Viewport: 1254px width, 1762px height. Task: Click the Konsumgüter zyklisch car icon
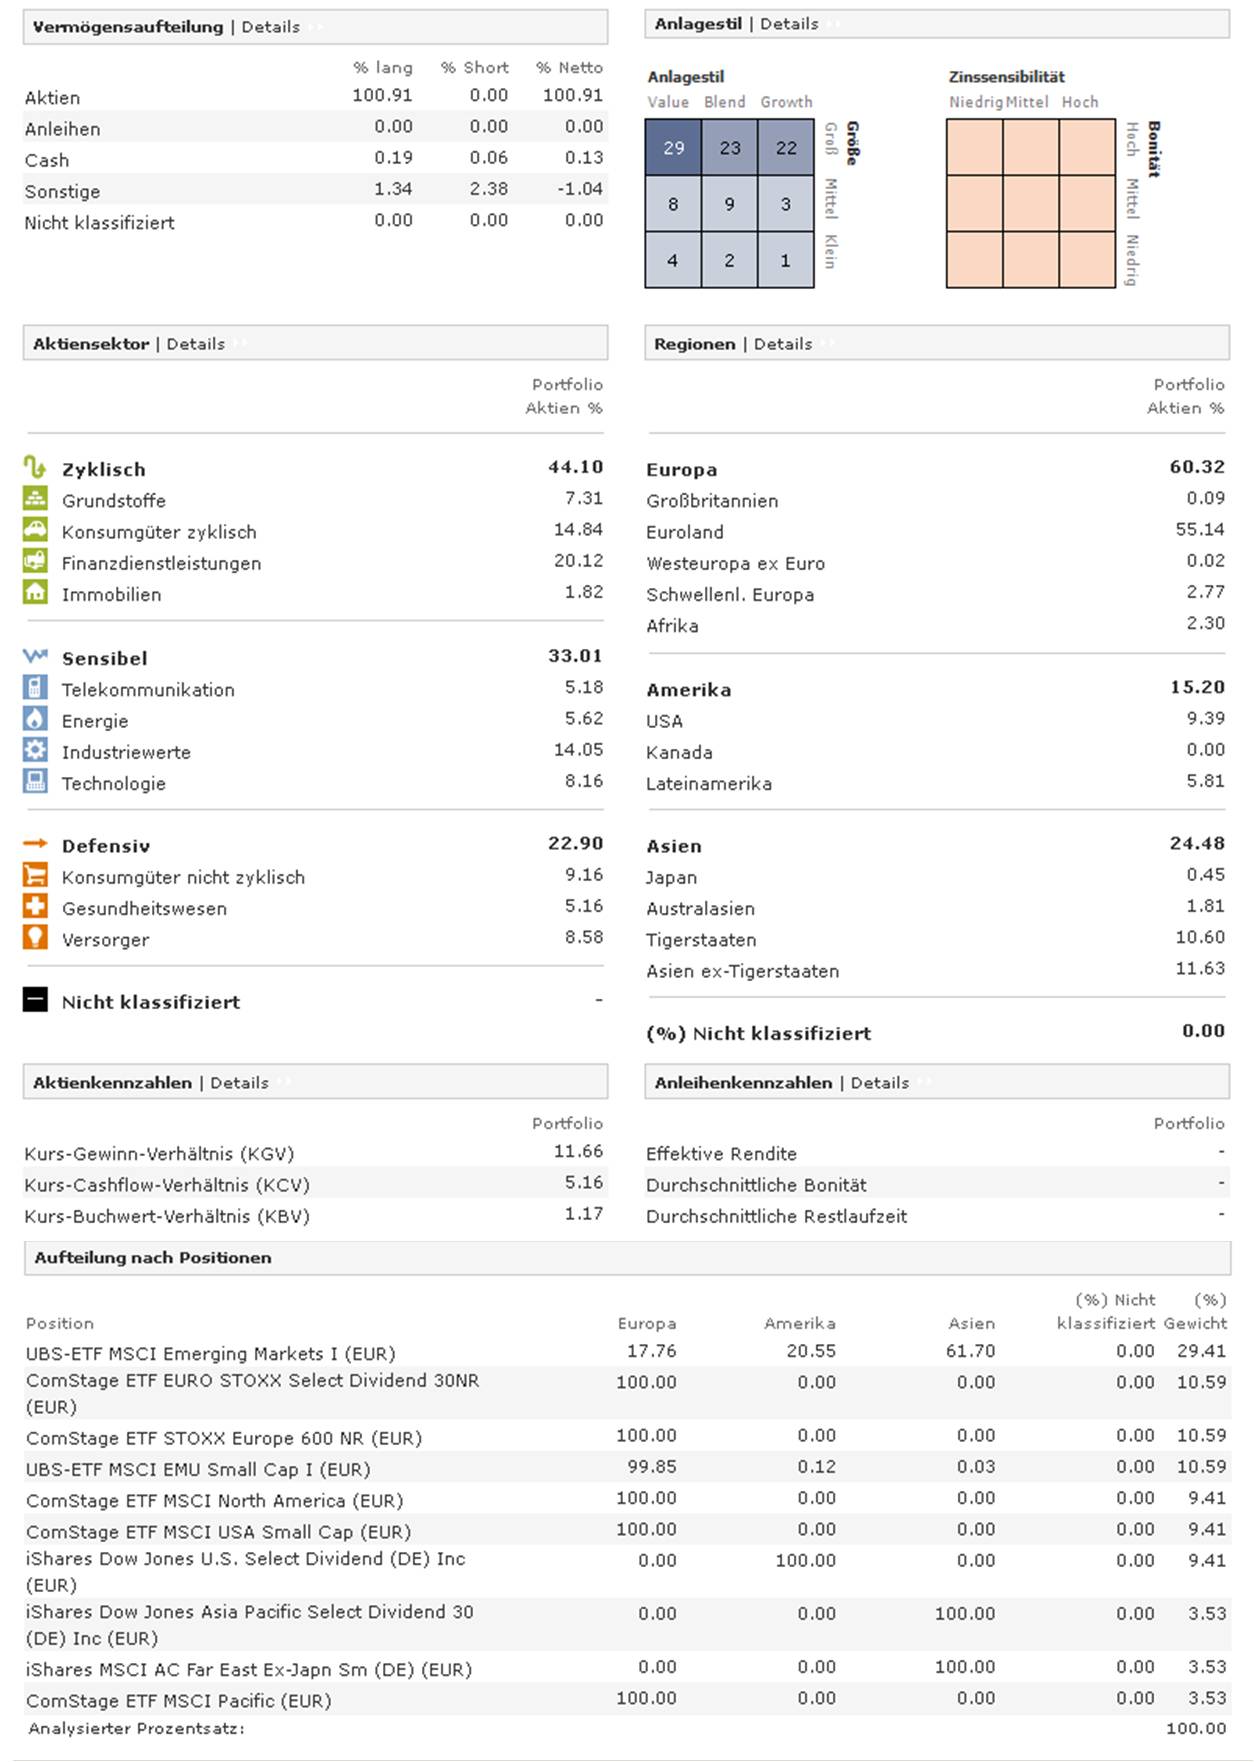tap(35, 530)
